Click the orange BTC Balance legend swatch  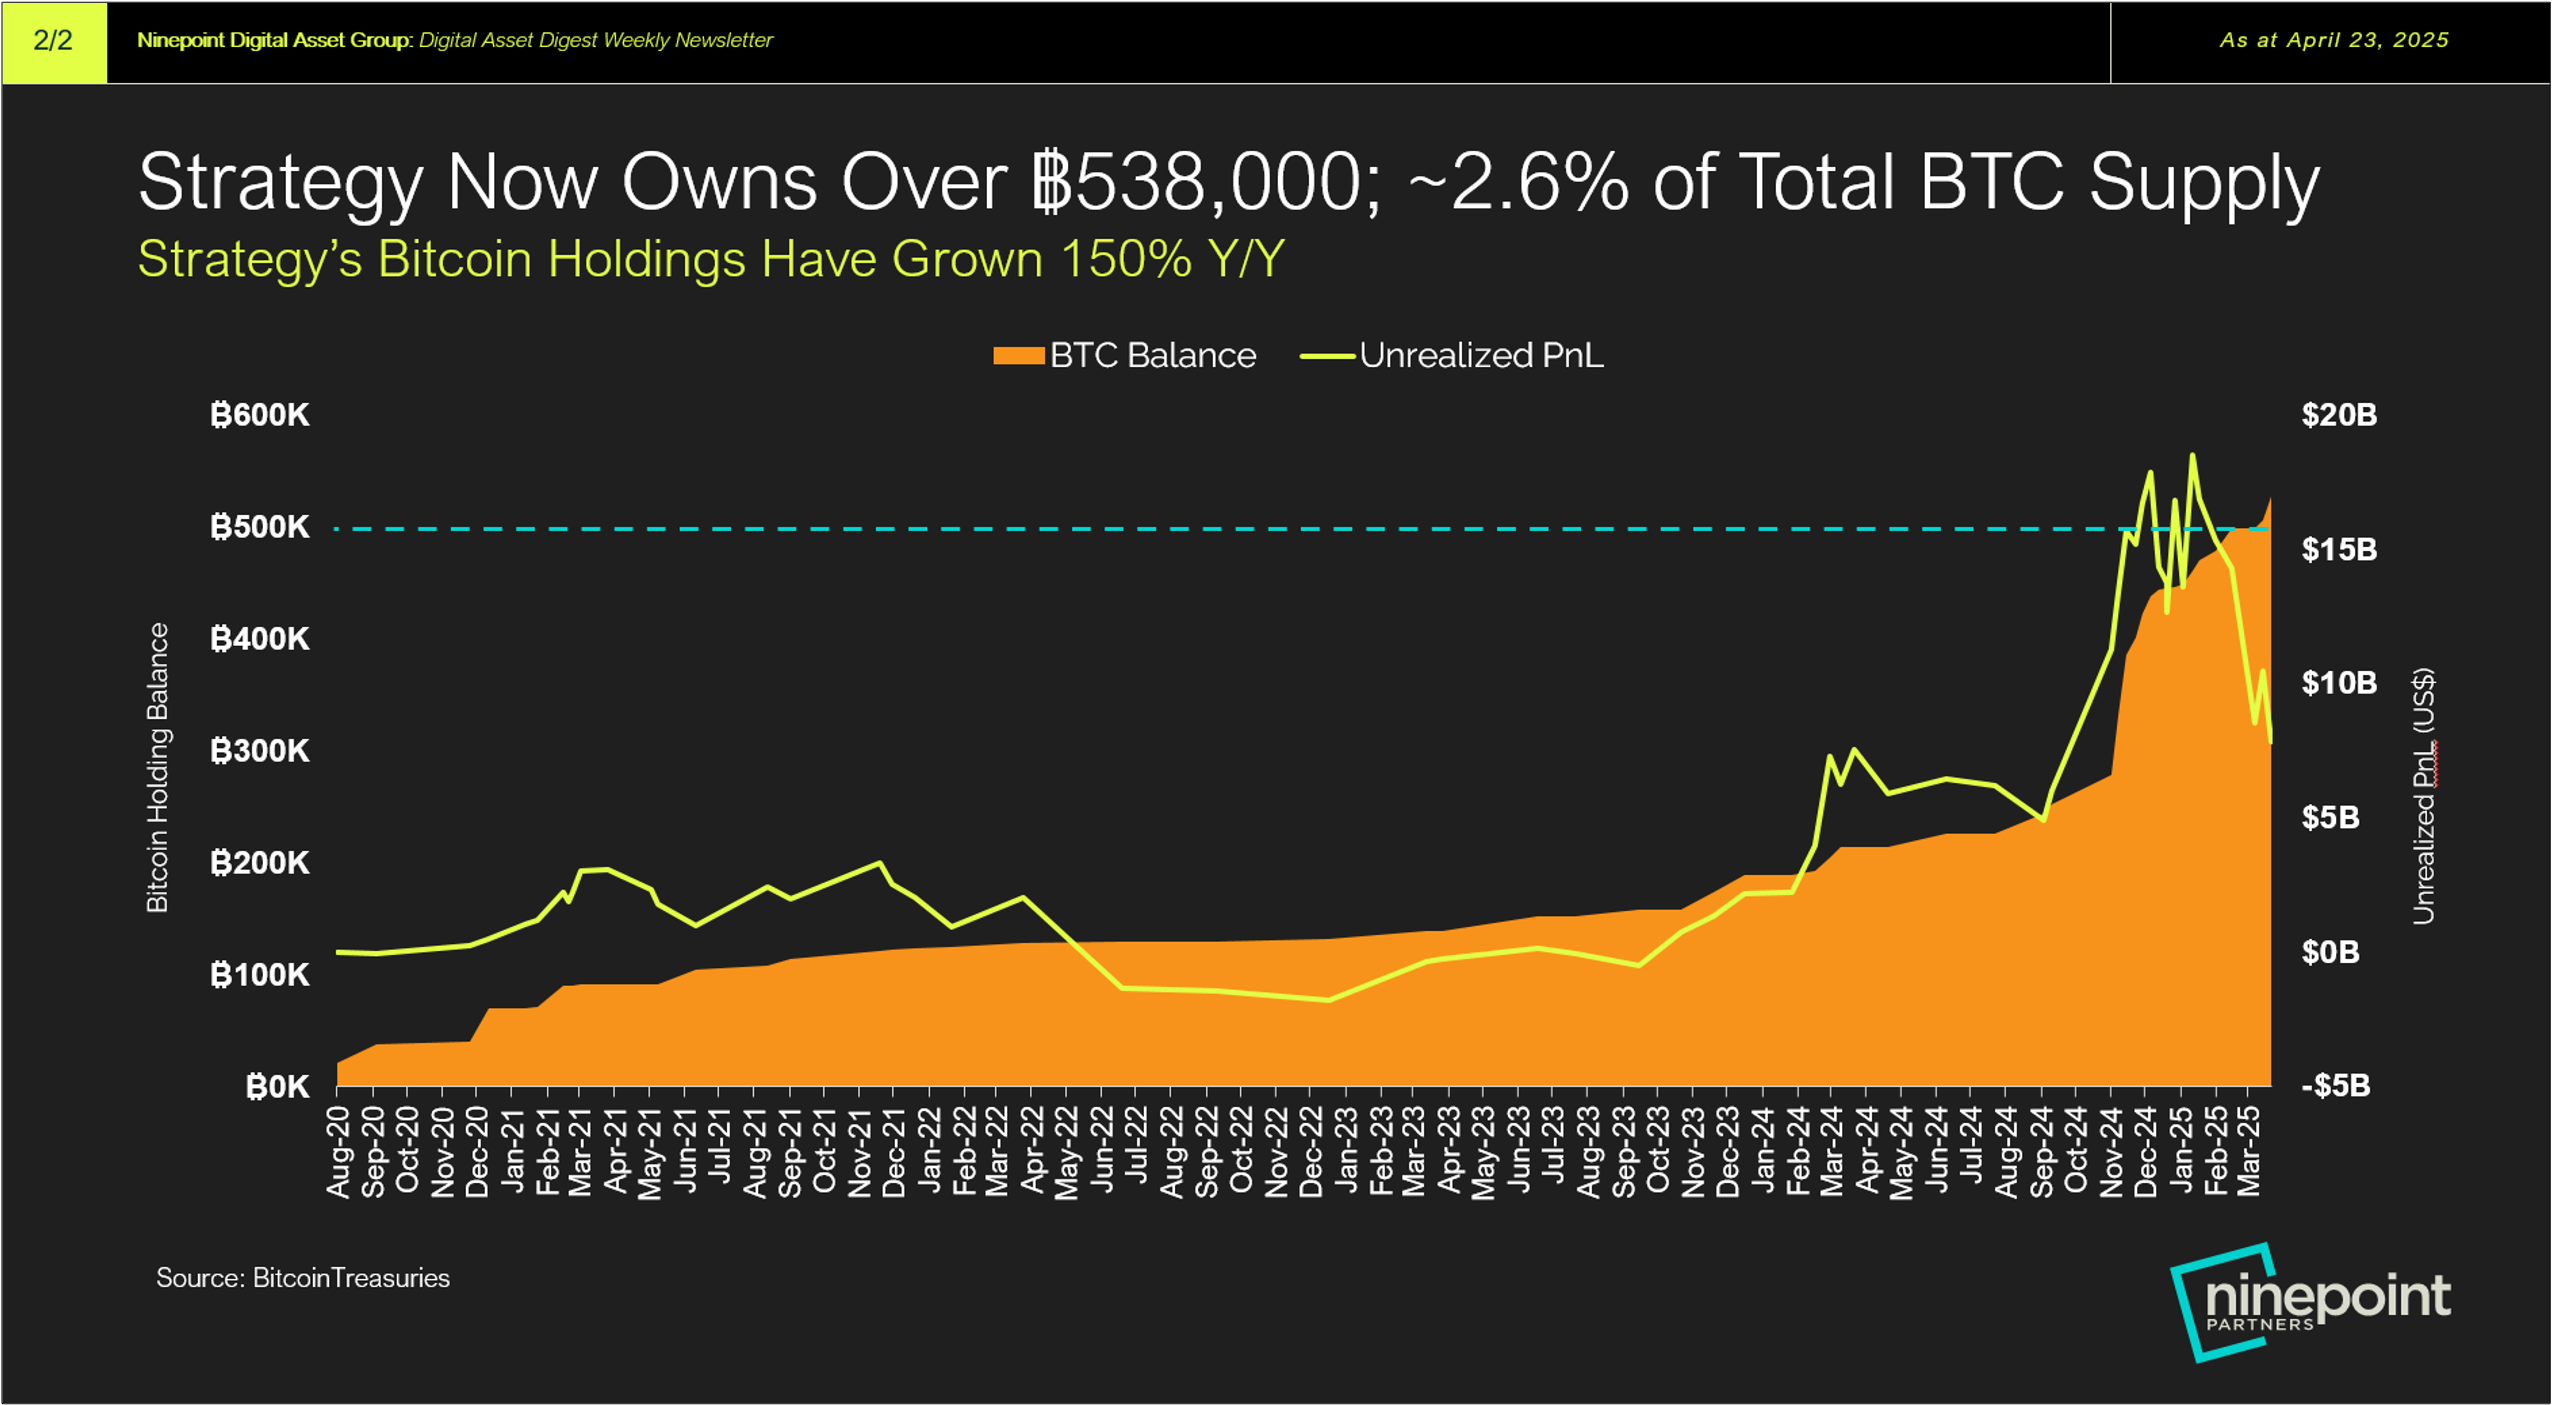1018,356
